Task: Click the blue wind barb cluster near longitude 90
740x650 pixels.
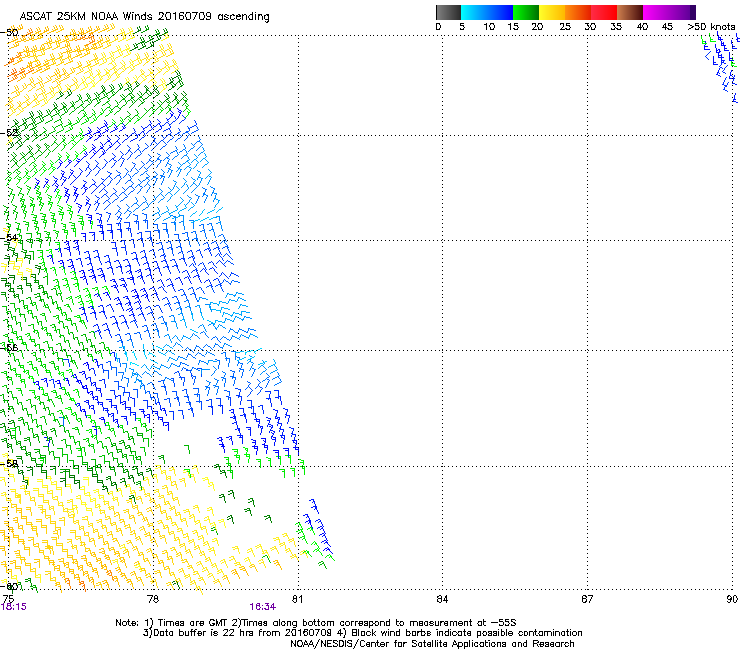Action: click(x=722, y=66)
